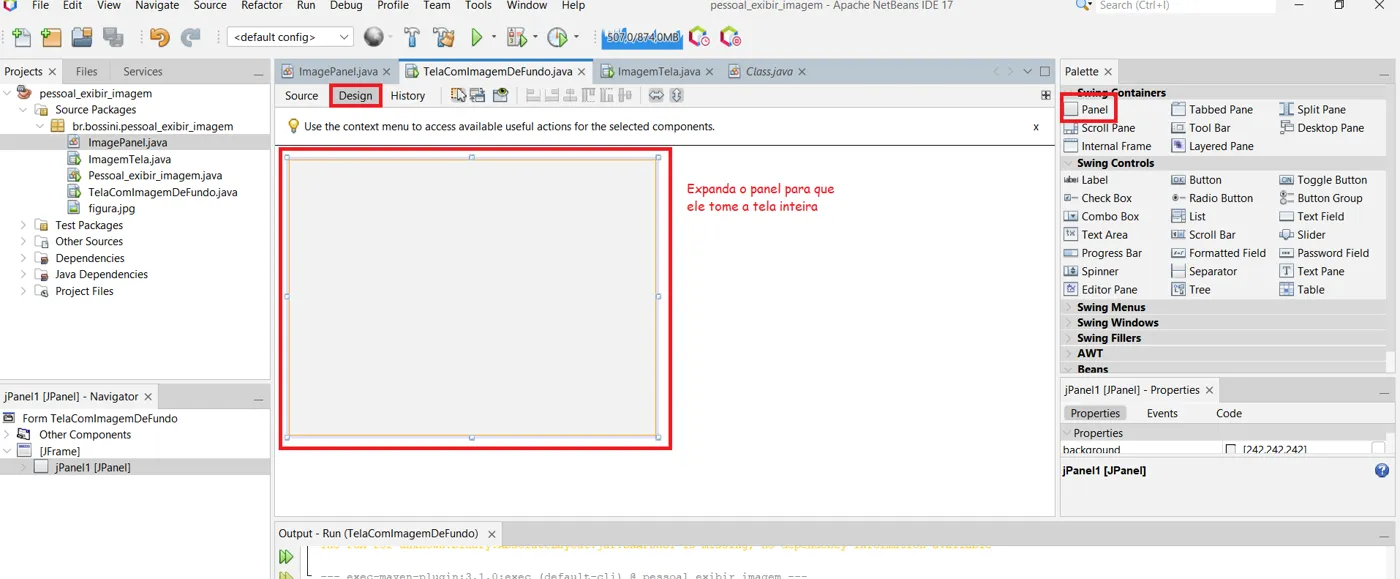Switch to Design view
Viewport: 1400px width, 579px height.
click(355, 96)
